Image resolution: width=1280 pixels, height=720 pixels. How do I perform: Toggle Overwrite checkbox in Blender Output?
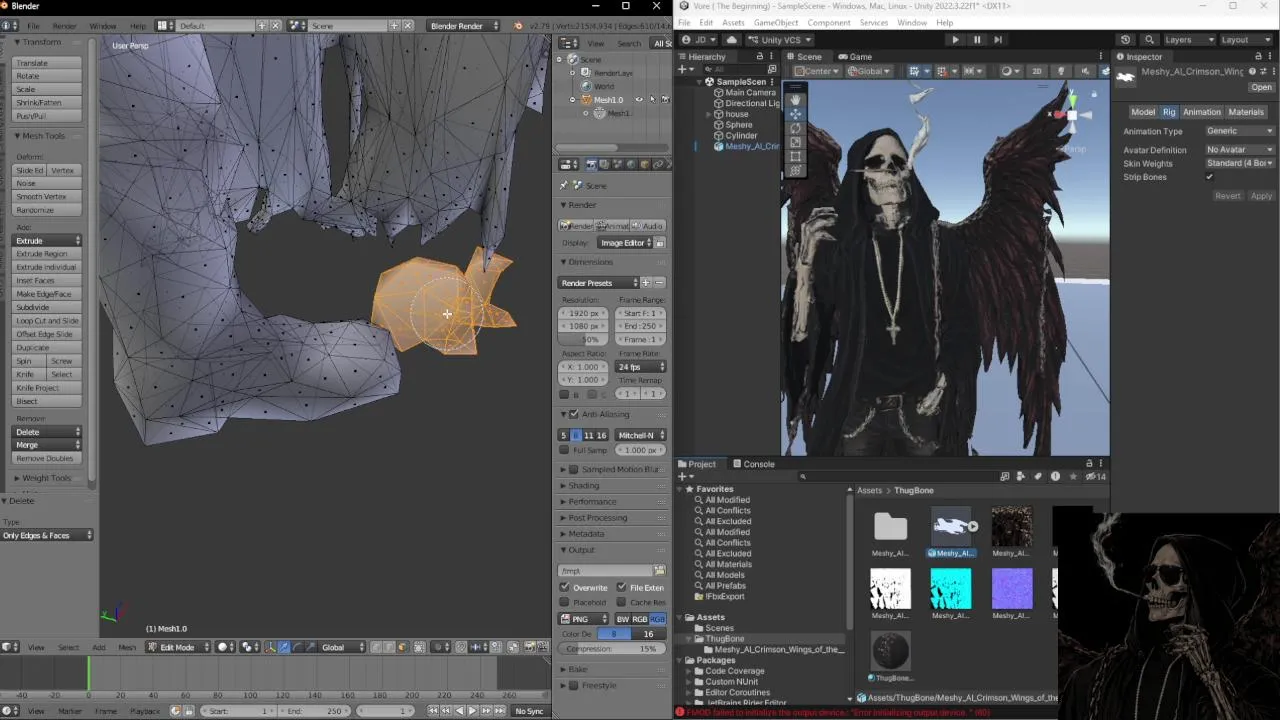click(565, 588)
